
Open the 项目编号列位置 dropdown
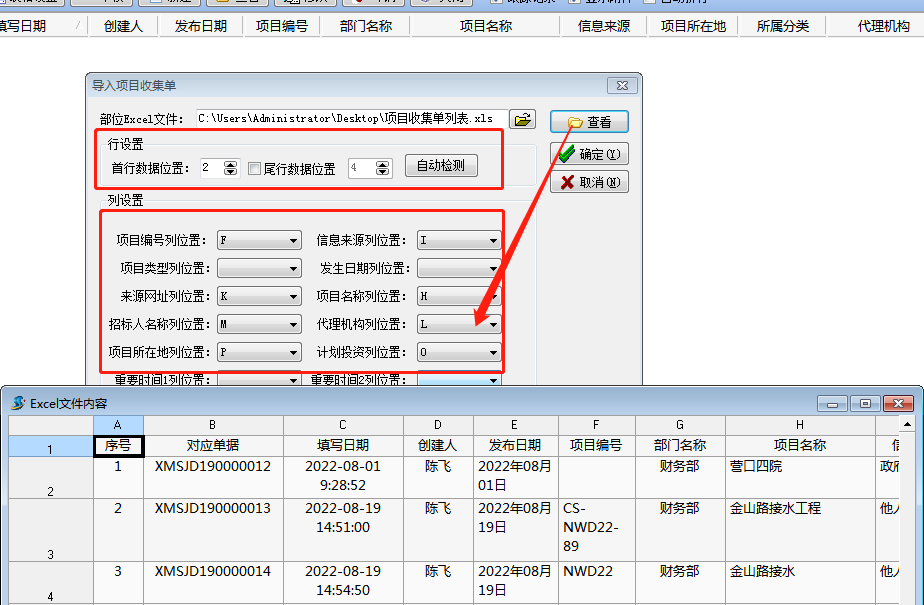click(293, 241)
